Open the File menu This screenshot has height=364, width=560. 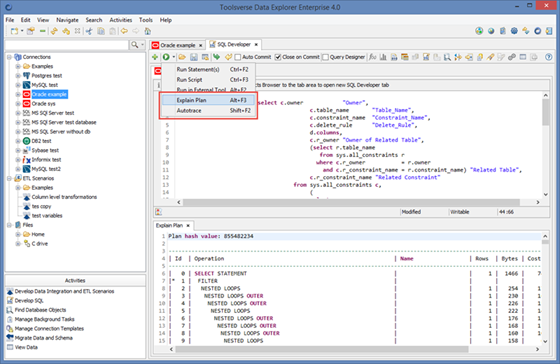[x=10, y=20]
